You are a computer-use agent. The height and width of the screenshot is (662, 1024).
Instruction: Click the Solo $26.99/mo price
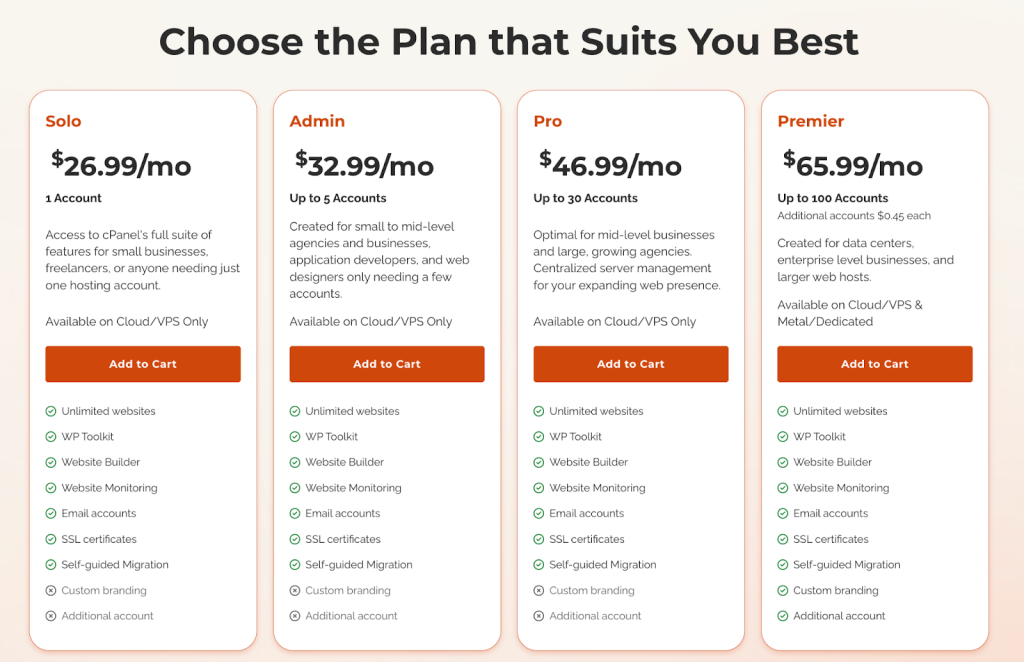(121, 164)
